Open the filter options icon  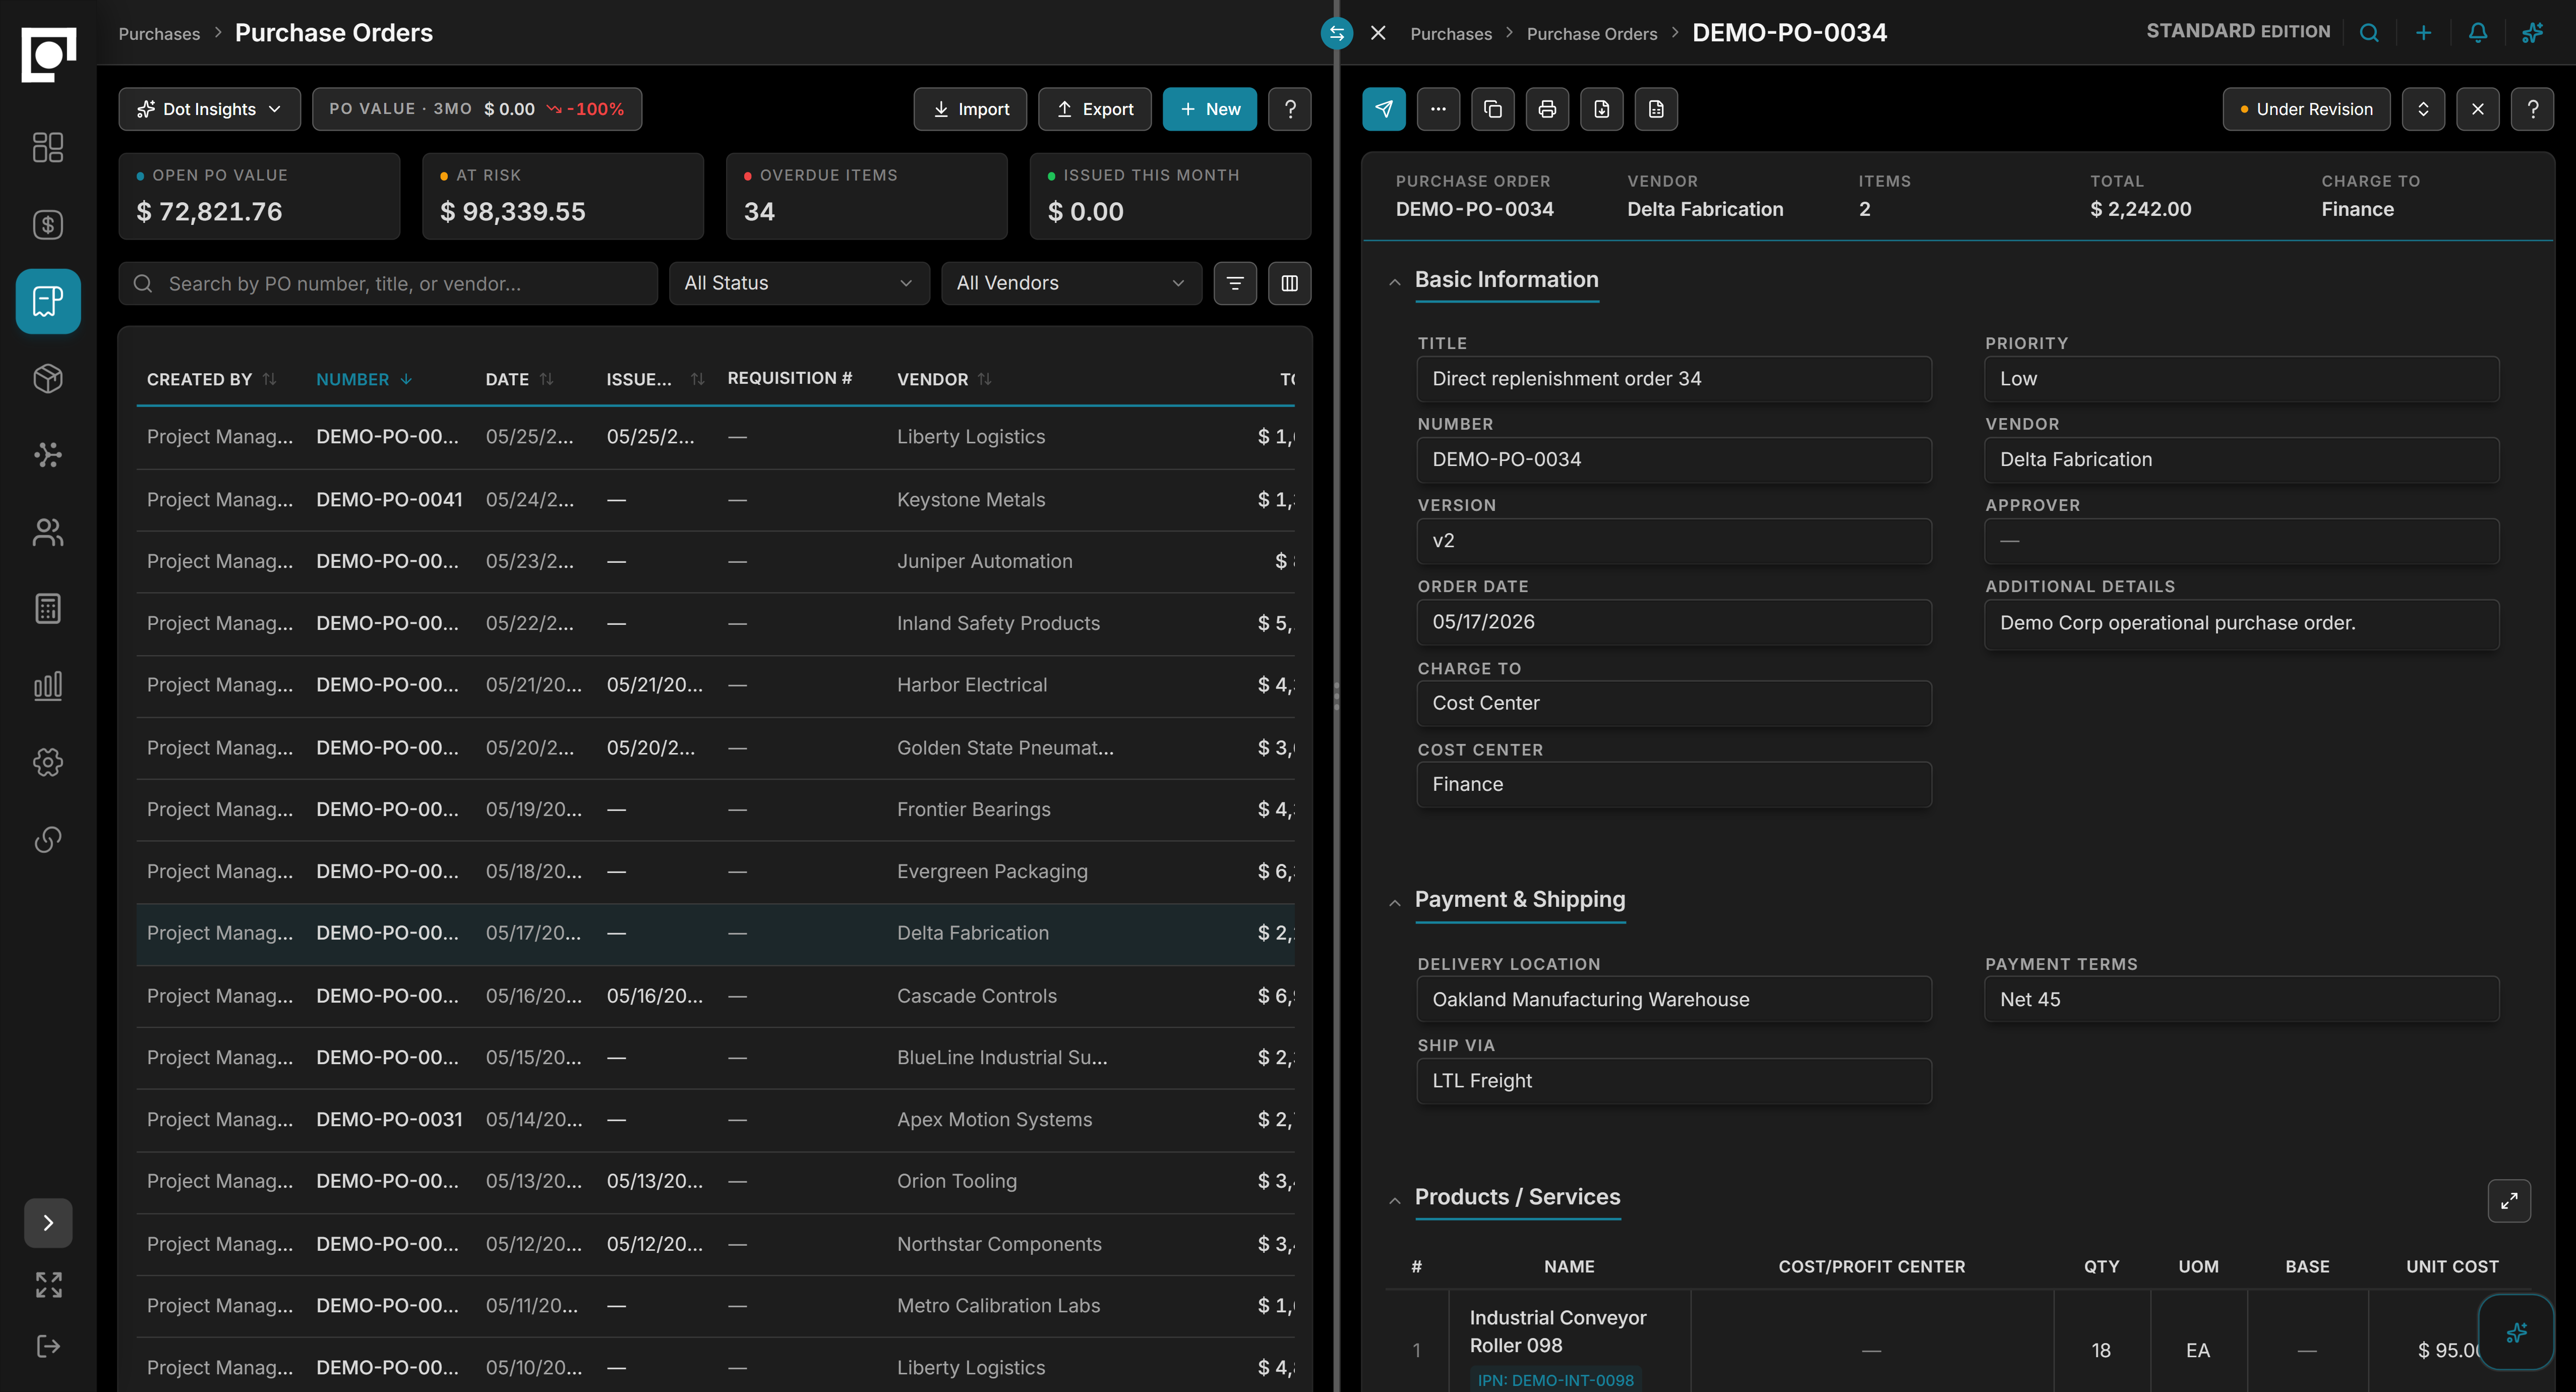[1235, 283]
